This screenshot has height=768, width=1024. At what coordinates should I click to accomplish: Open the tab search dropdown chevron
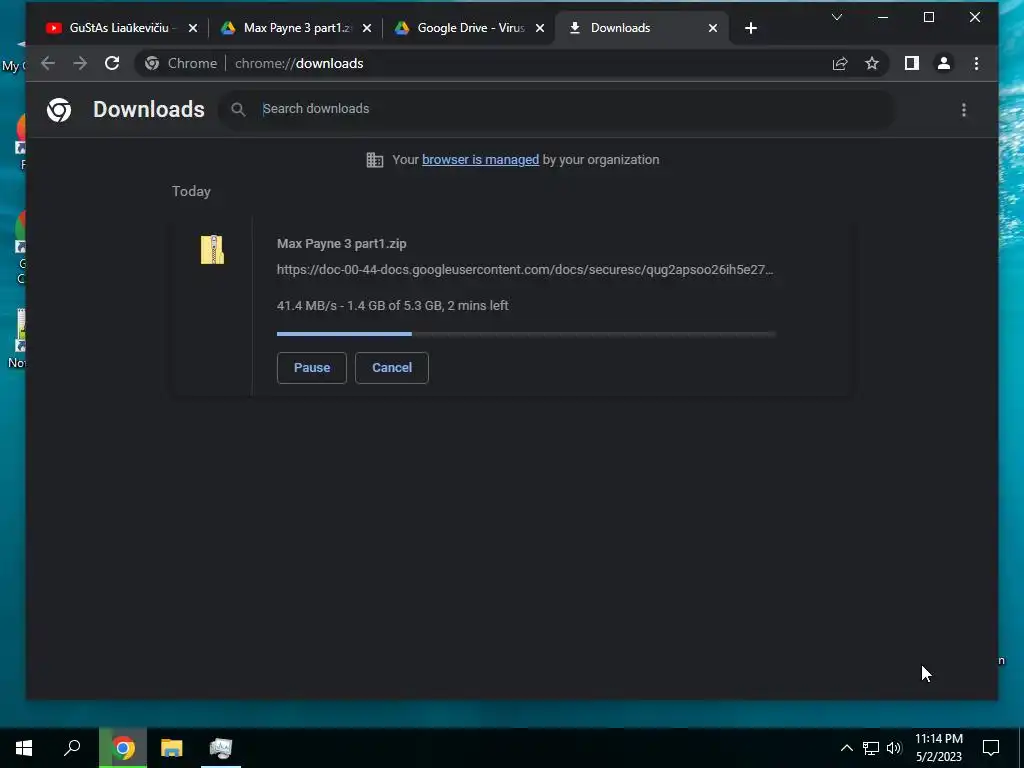click(837, 18)
